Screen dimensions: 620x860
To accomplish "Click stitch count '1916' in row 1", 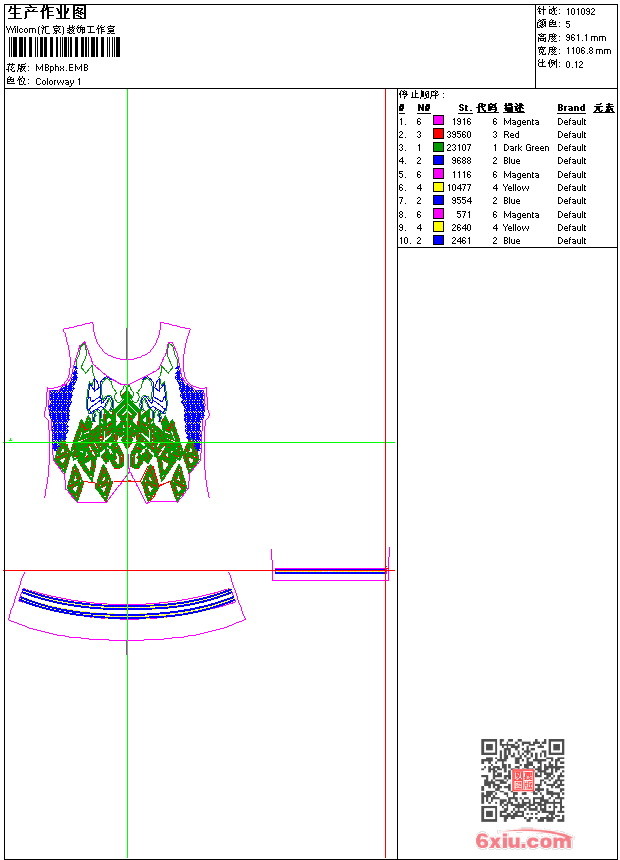I will tap(461, 122).
